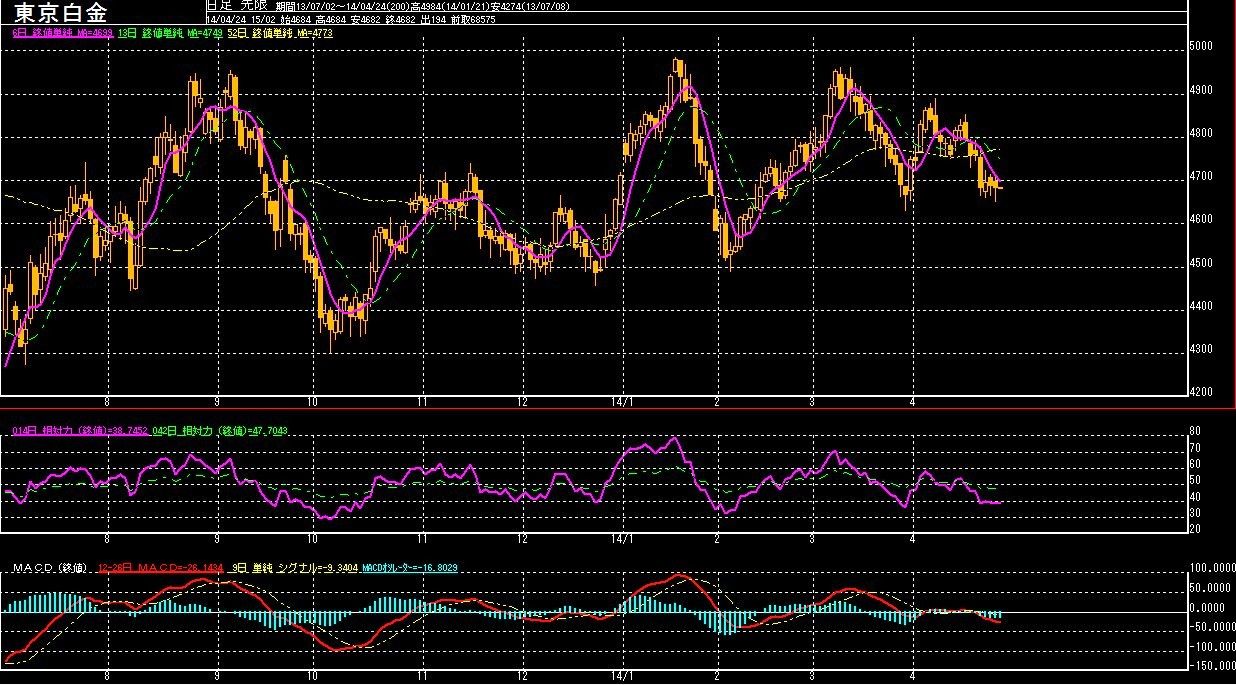Click month 2 label under the MACD panel
1236x685 pixels.
[717, 676]
